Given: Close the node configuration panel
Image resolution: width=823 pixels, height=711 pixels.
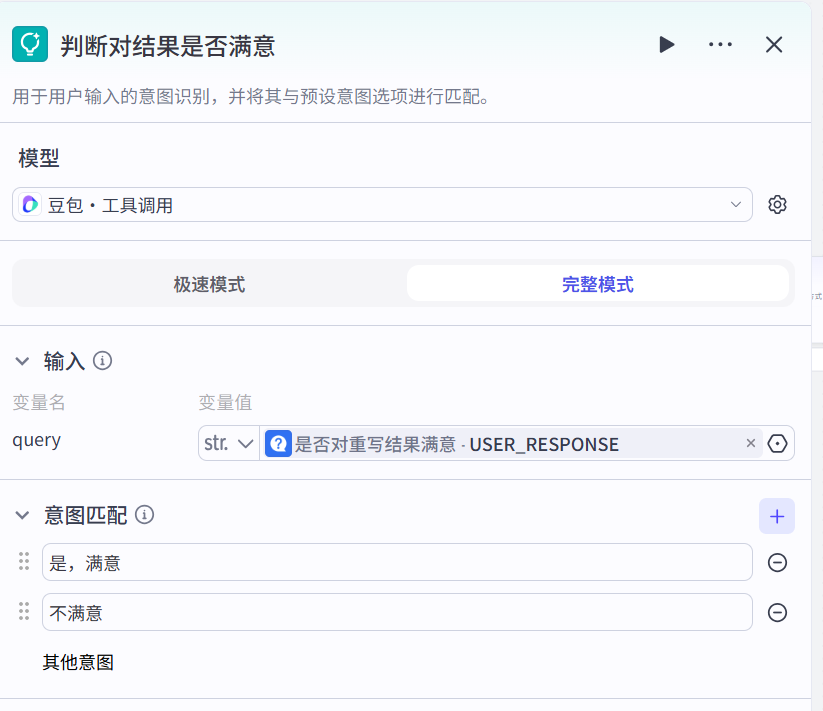Looking at the screenshot, I should tap(773, 45).
